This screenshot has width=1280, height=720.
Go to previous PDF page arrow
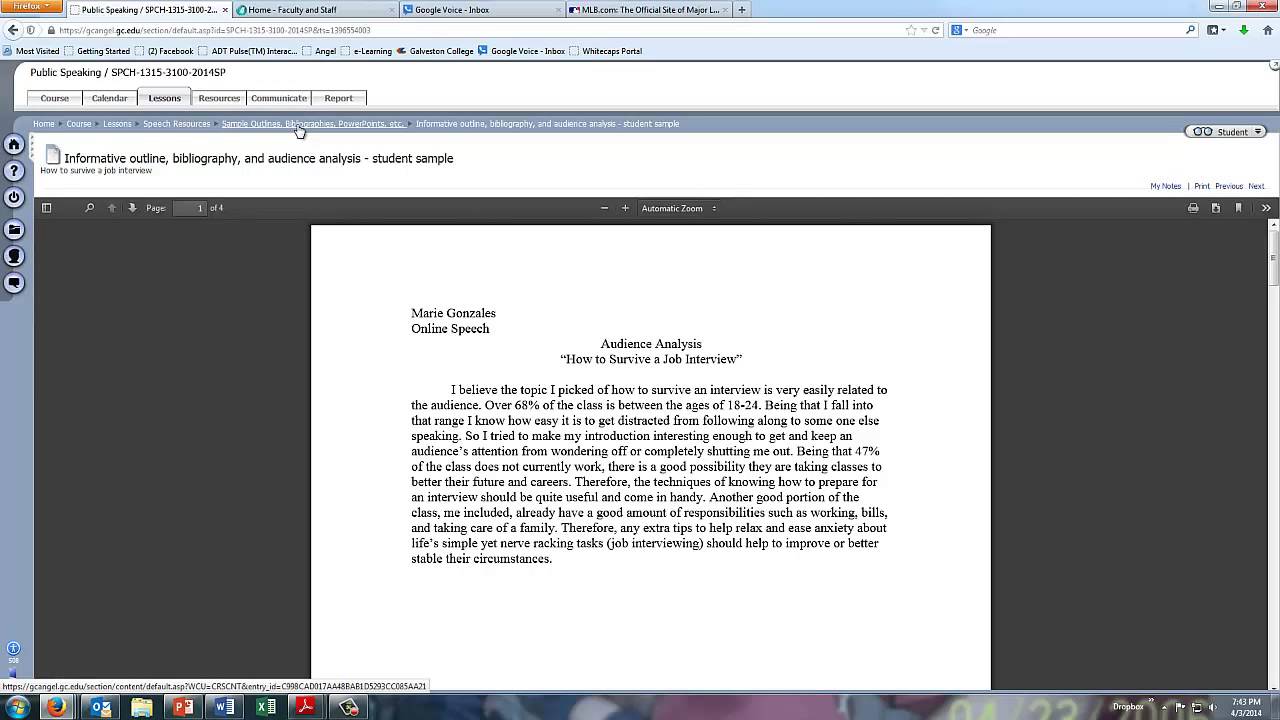tap(111, 208)
